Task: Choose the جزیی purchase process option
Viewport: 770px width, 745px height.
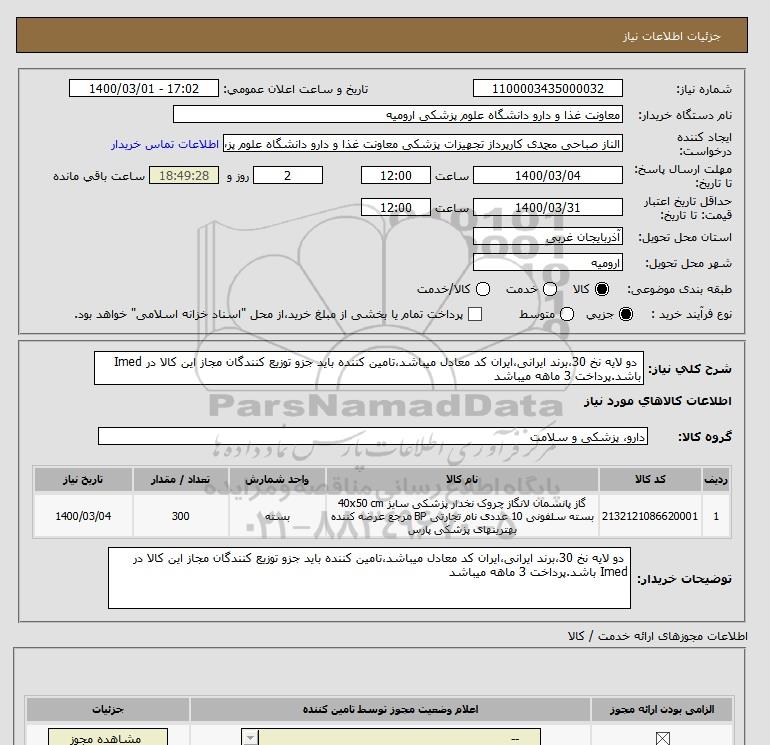Action: pyautogui.click(x=626, y=314)
